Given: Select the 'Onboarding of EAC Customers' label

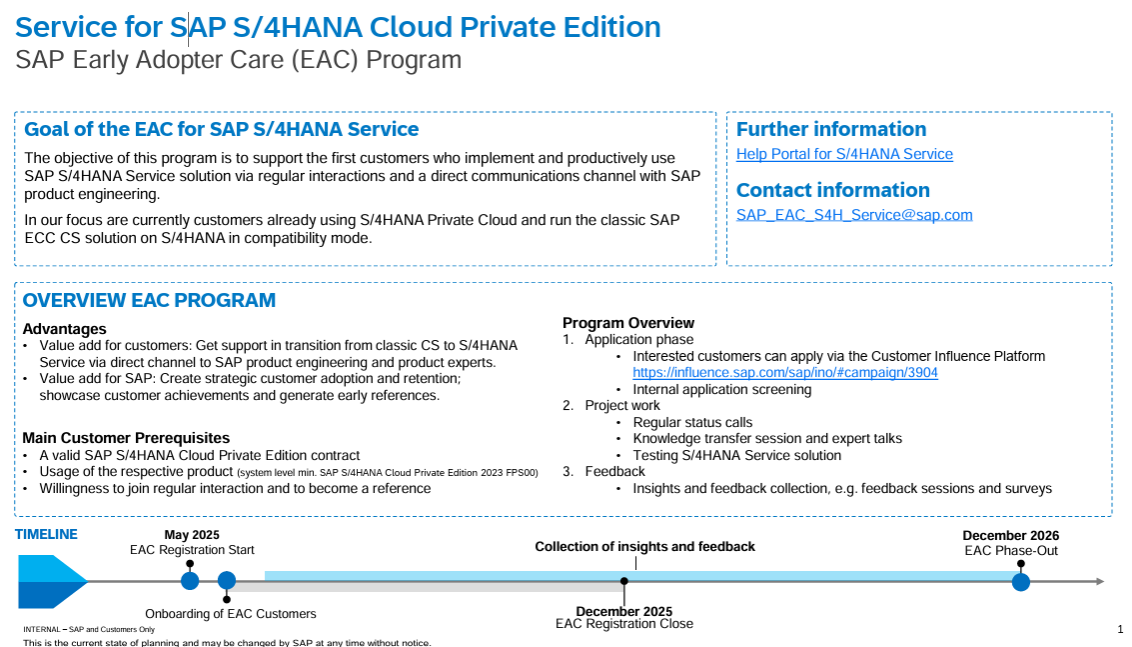Looking at the screenshot, I should (230, 614).
